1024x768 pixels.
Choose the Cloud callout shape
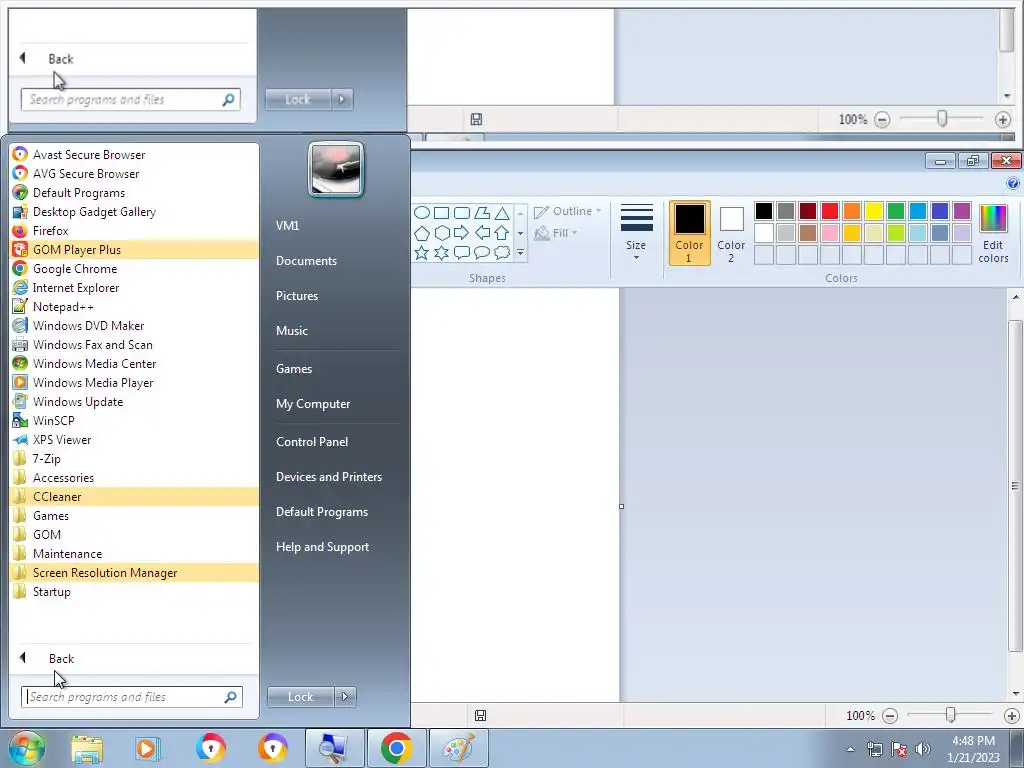pyautogui.click(x=502, y=253)
